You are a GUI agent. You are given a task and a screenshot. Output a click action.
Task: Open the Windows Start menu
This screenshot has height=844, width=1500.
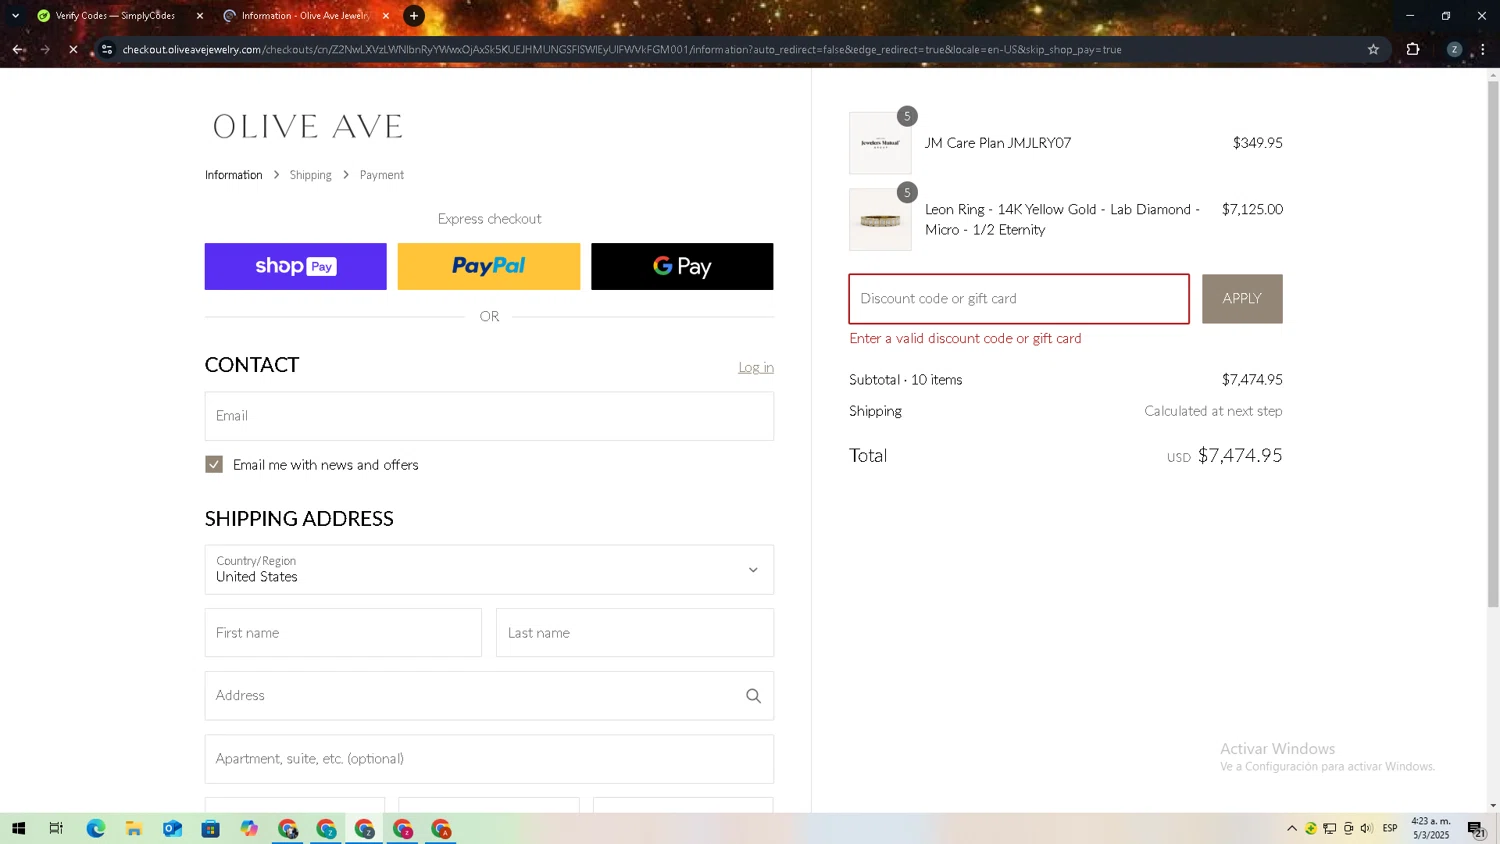[18, 829]
